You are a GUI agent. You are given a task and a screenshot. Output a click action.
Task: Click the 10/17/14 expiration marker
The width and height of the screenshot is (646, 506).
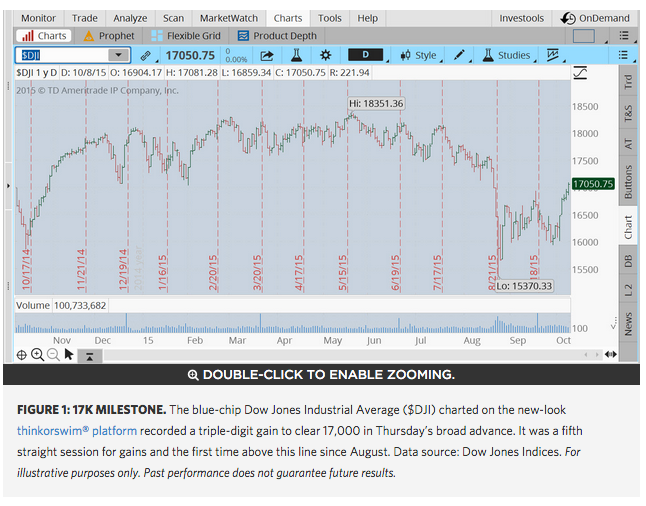[x=26, y=269]
